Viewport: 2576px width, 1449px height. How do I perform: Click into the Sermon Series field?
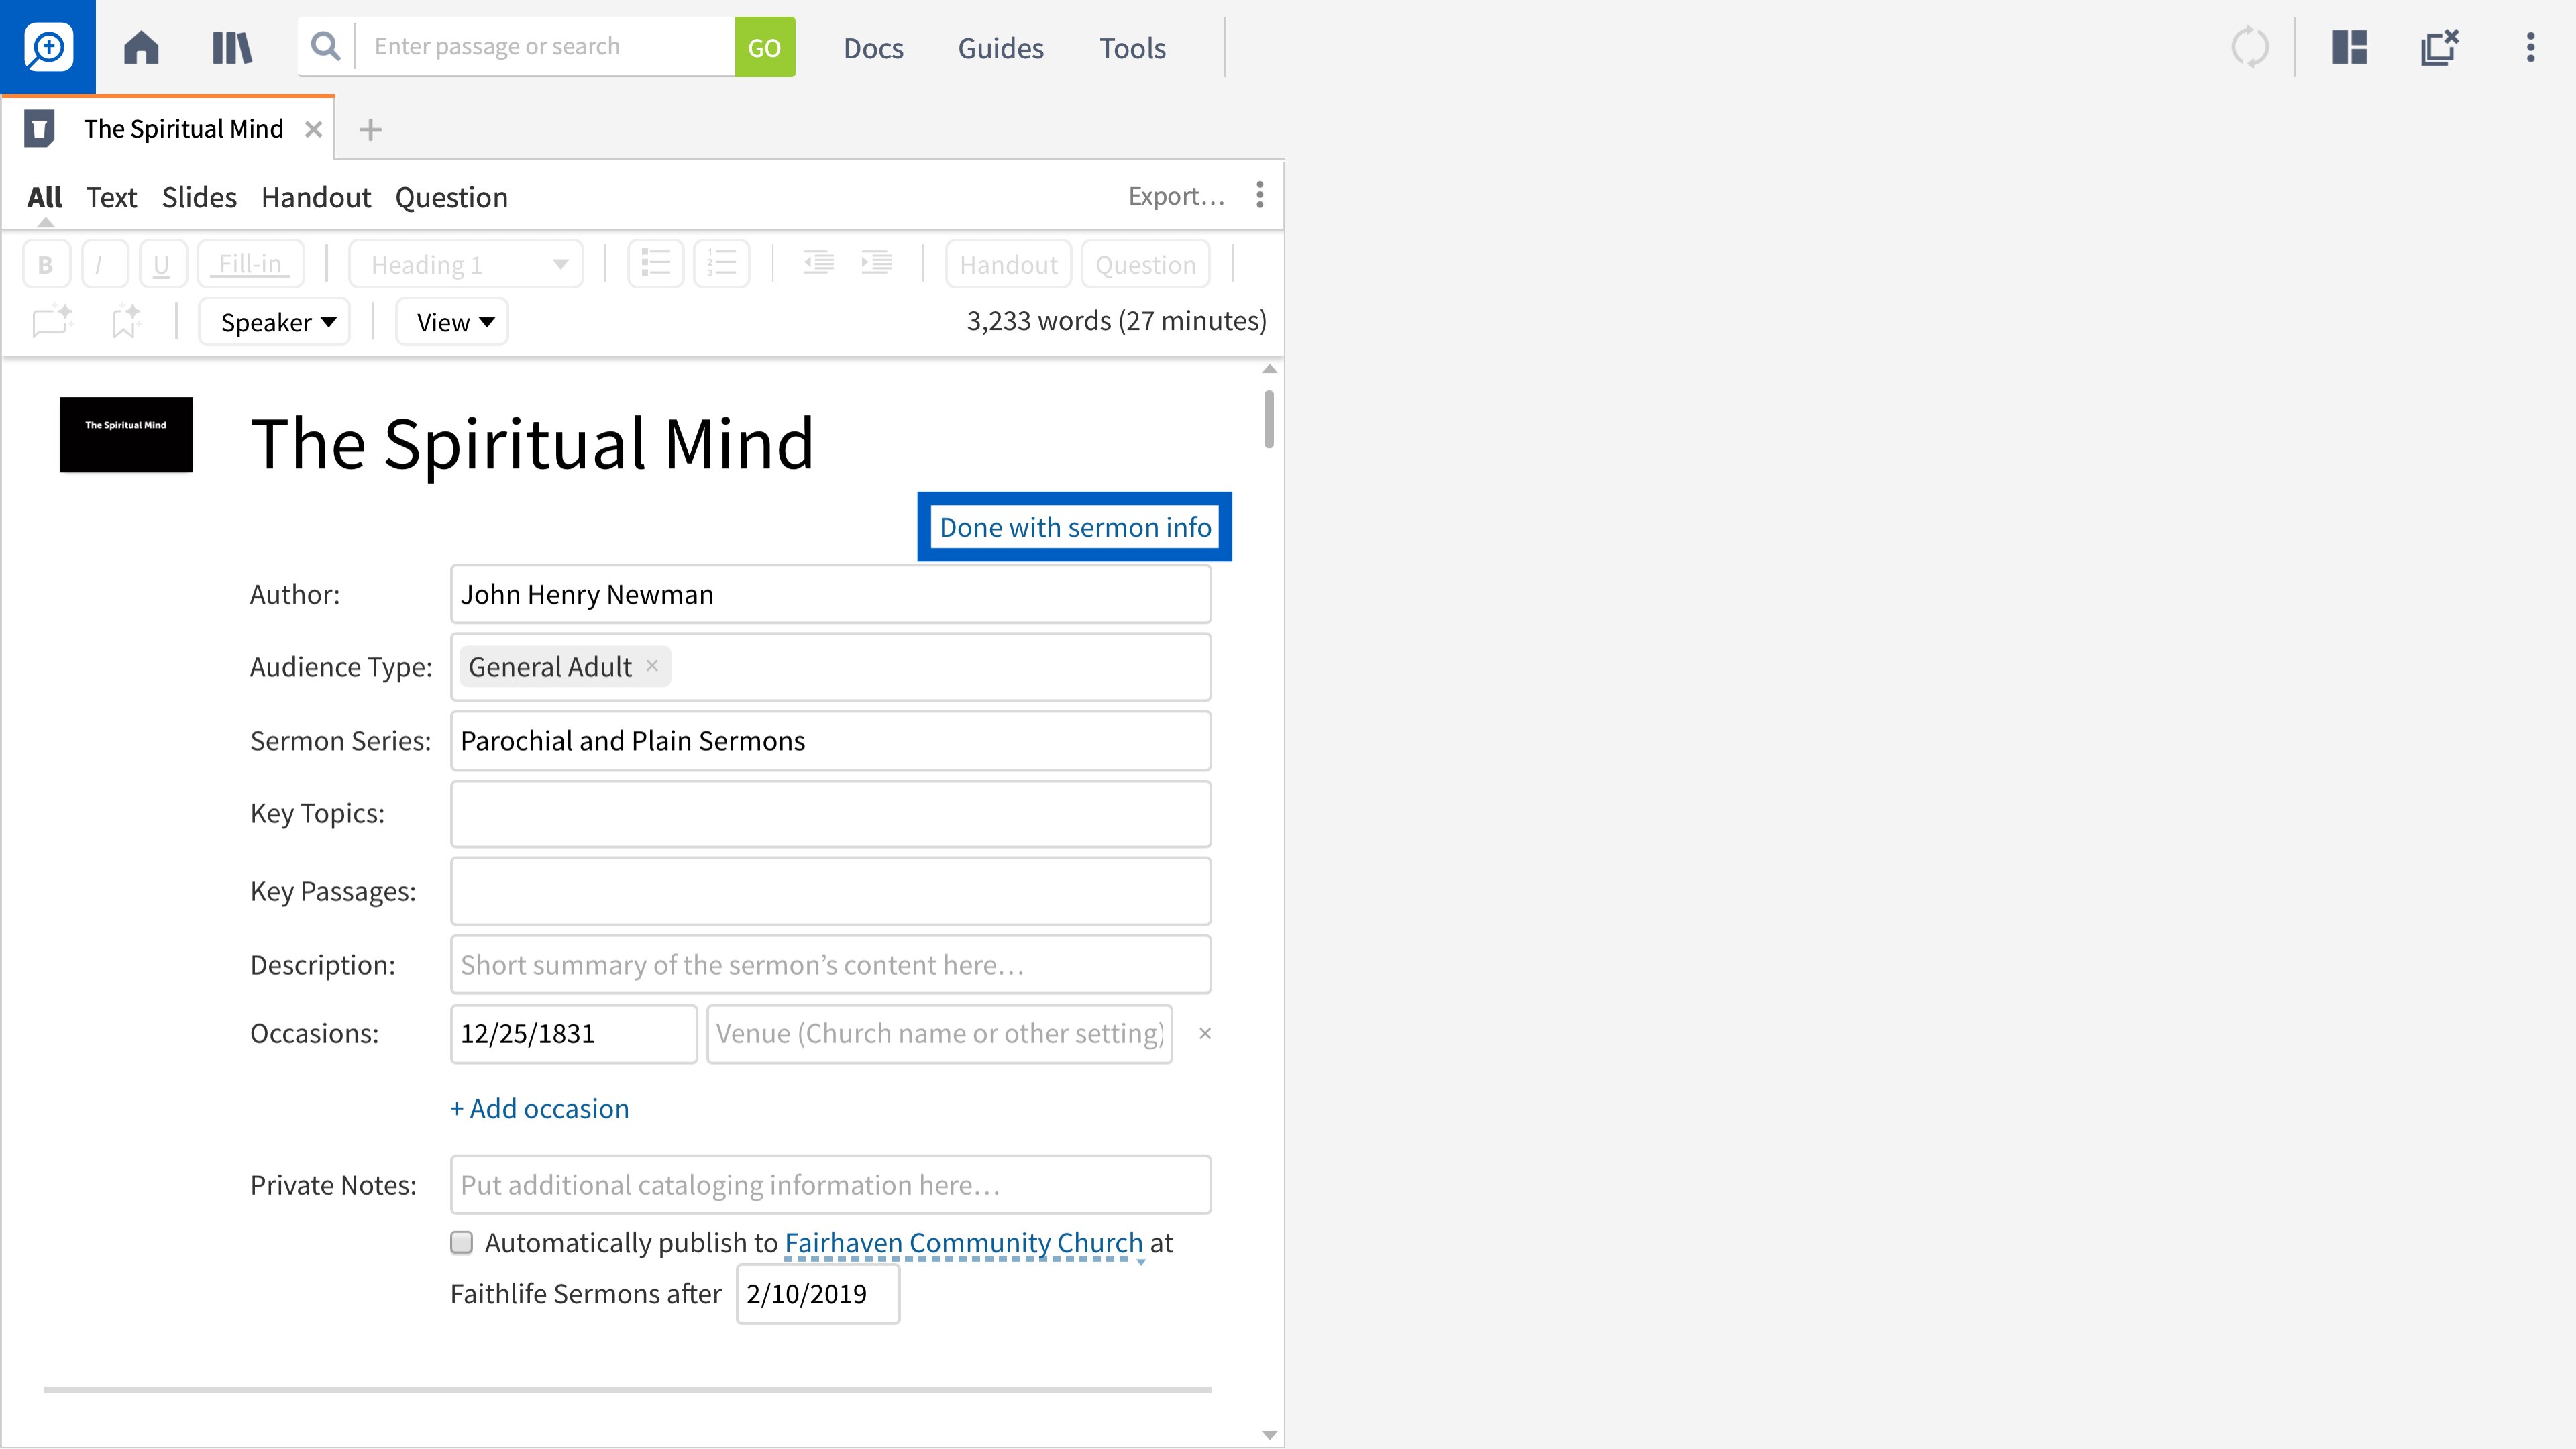pos(830,741)
